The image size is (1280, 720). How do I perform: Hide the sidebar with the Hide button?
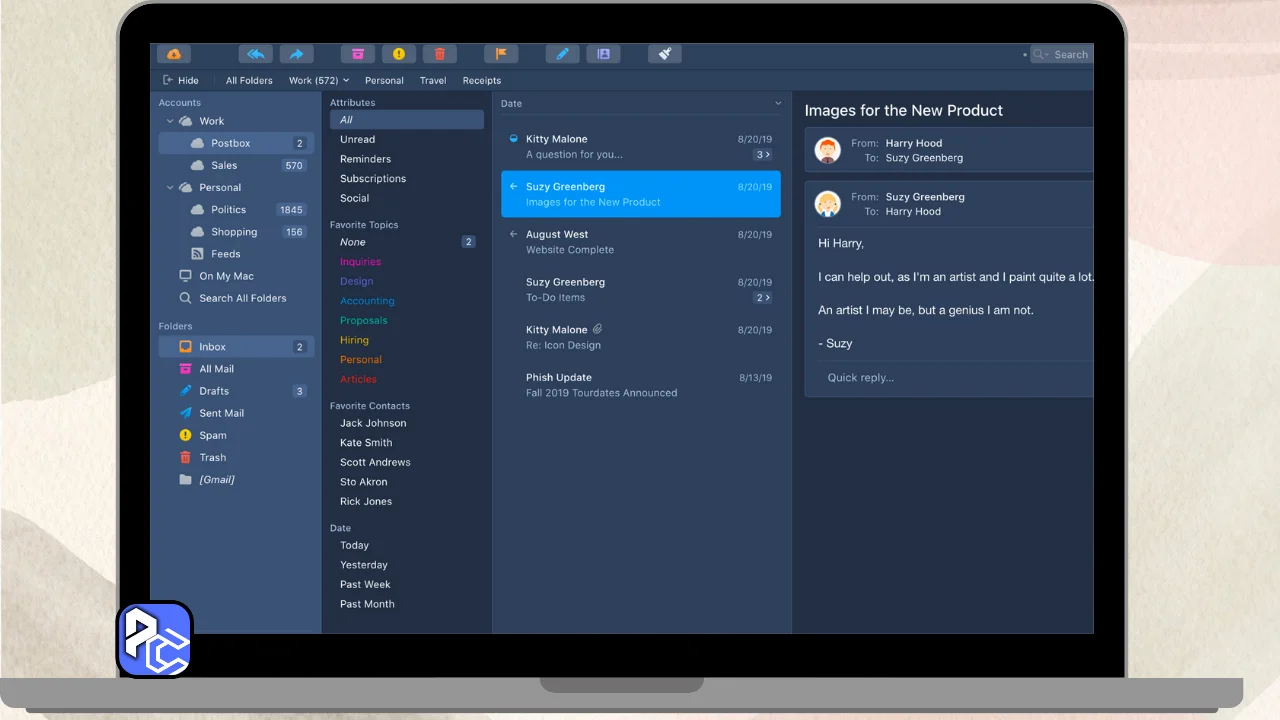pyautogui.click(x=180, y=80)
